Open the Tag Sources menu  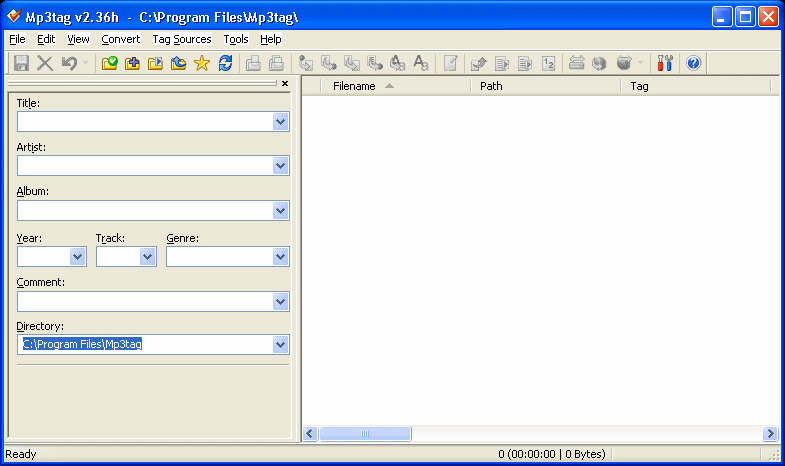pos(182,39)
